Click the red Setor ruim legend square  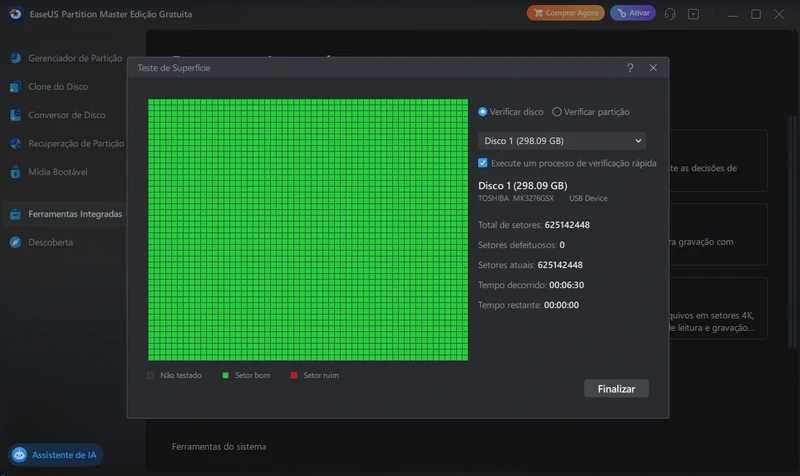click(294, 375)
